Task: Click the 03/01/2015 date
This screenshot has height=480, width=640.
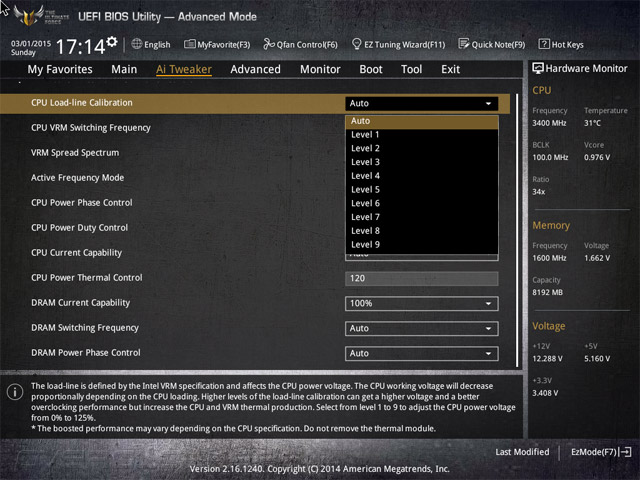Action: click(x=31, y=43)
